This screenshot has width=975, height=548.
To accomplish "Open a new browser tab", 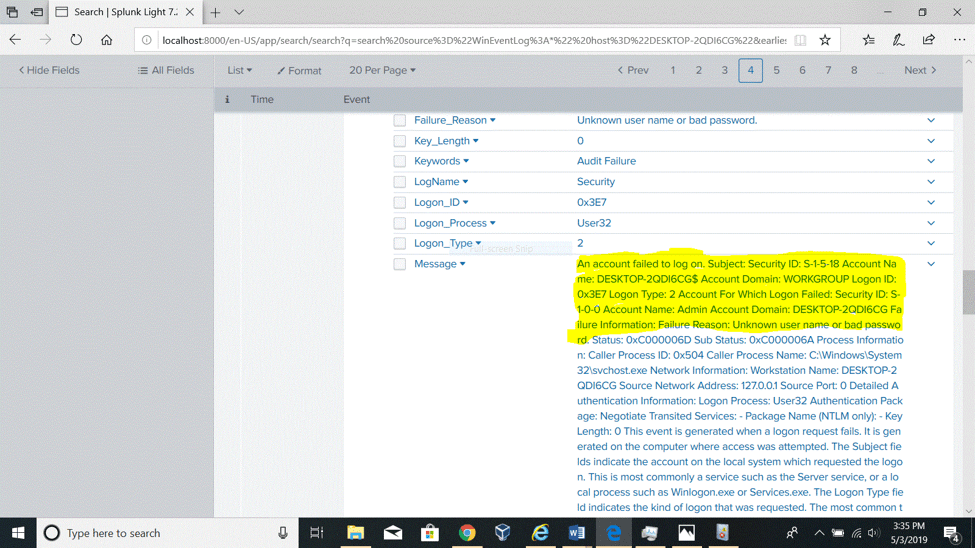I will [x=215, y=12].
